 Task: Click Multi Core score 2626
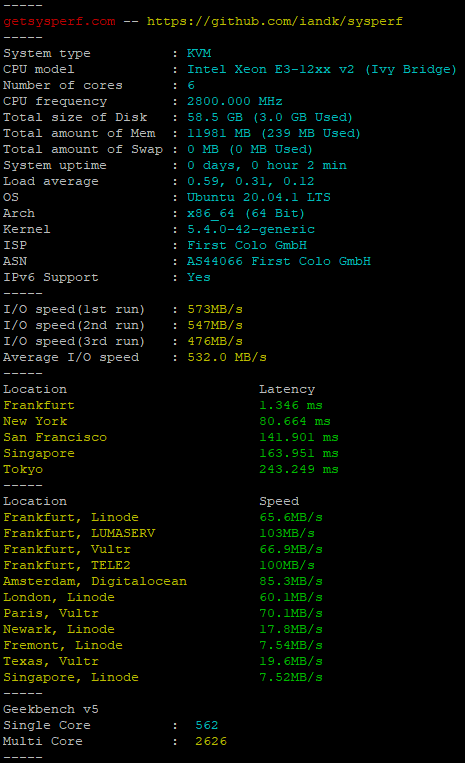(211, 742)
